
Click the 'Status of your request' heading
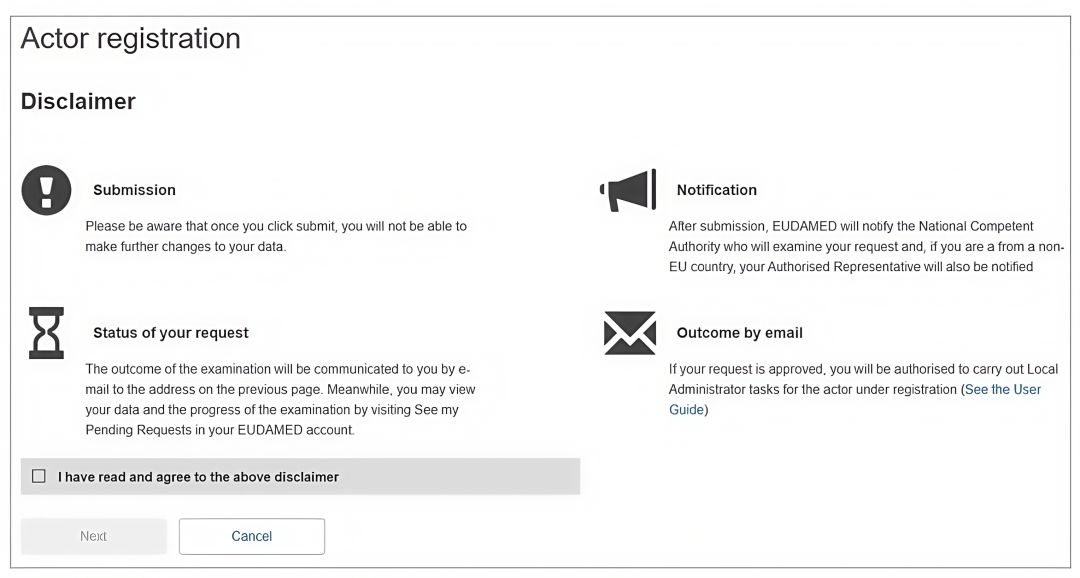pos(171,333)
